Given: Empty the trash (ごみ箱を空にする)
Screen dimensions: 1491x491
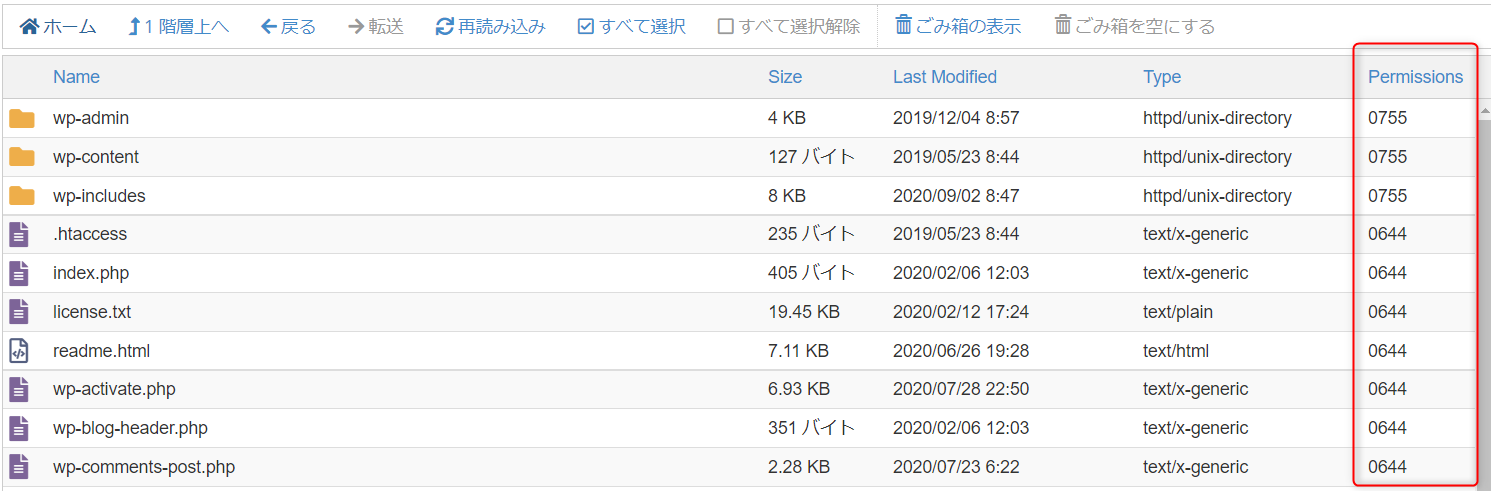Looking at the screenshot, I should [x=1063, y=26].
